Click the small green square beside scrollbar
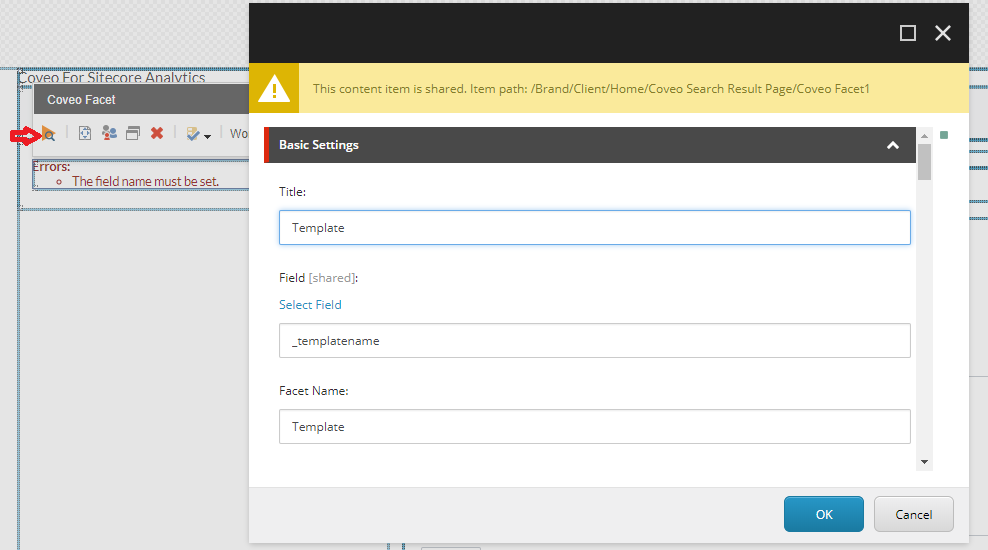Screen dimensions: 988x550 (x=944, y=135)
